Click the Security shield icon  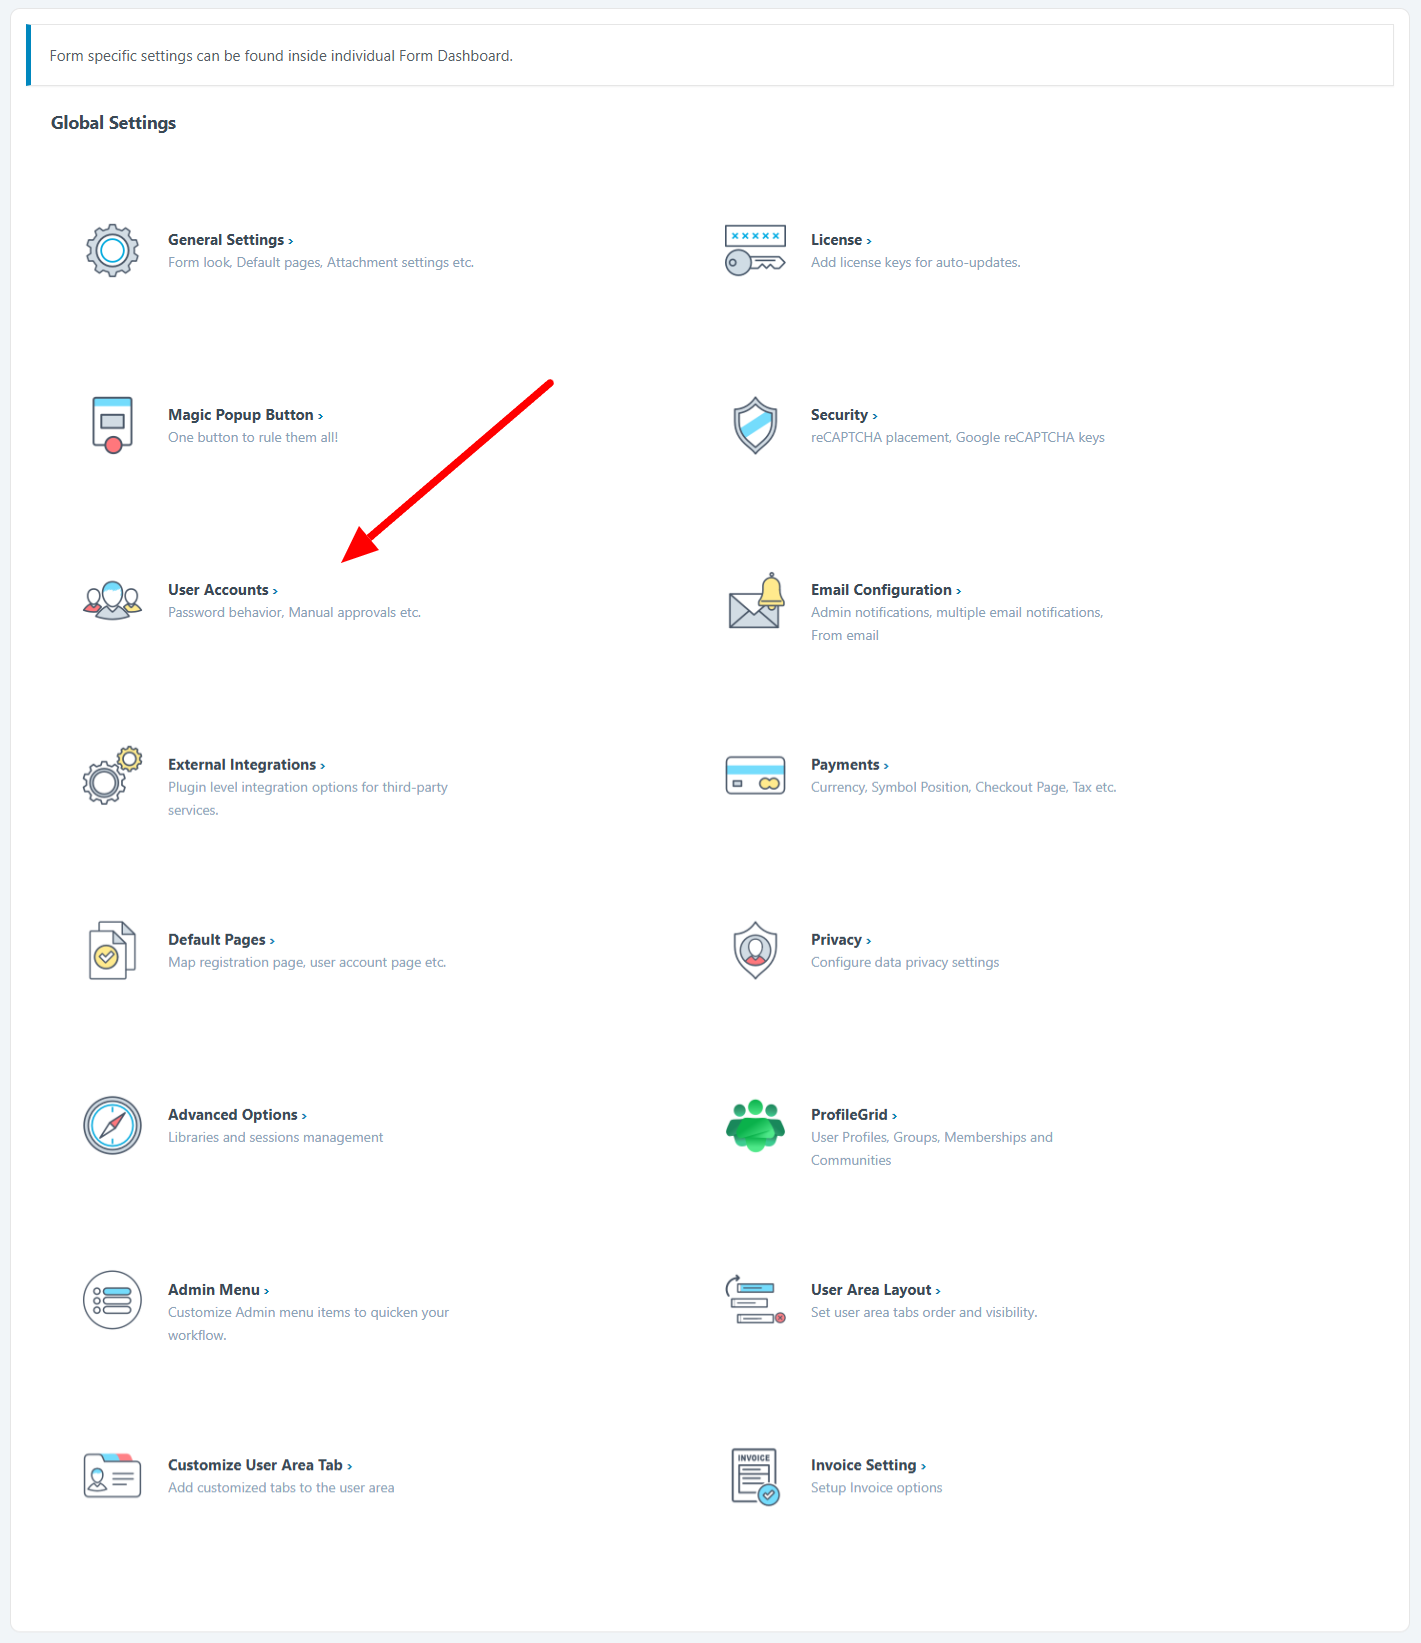point(755,425)
